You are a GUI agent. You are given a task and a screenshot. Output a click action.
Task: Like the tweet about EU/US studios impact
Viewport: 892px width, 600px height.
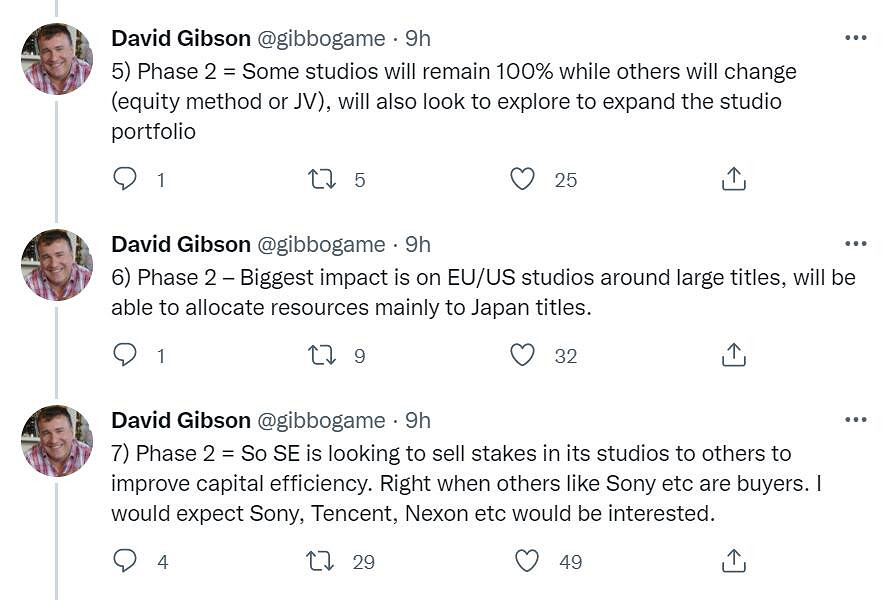522,355
